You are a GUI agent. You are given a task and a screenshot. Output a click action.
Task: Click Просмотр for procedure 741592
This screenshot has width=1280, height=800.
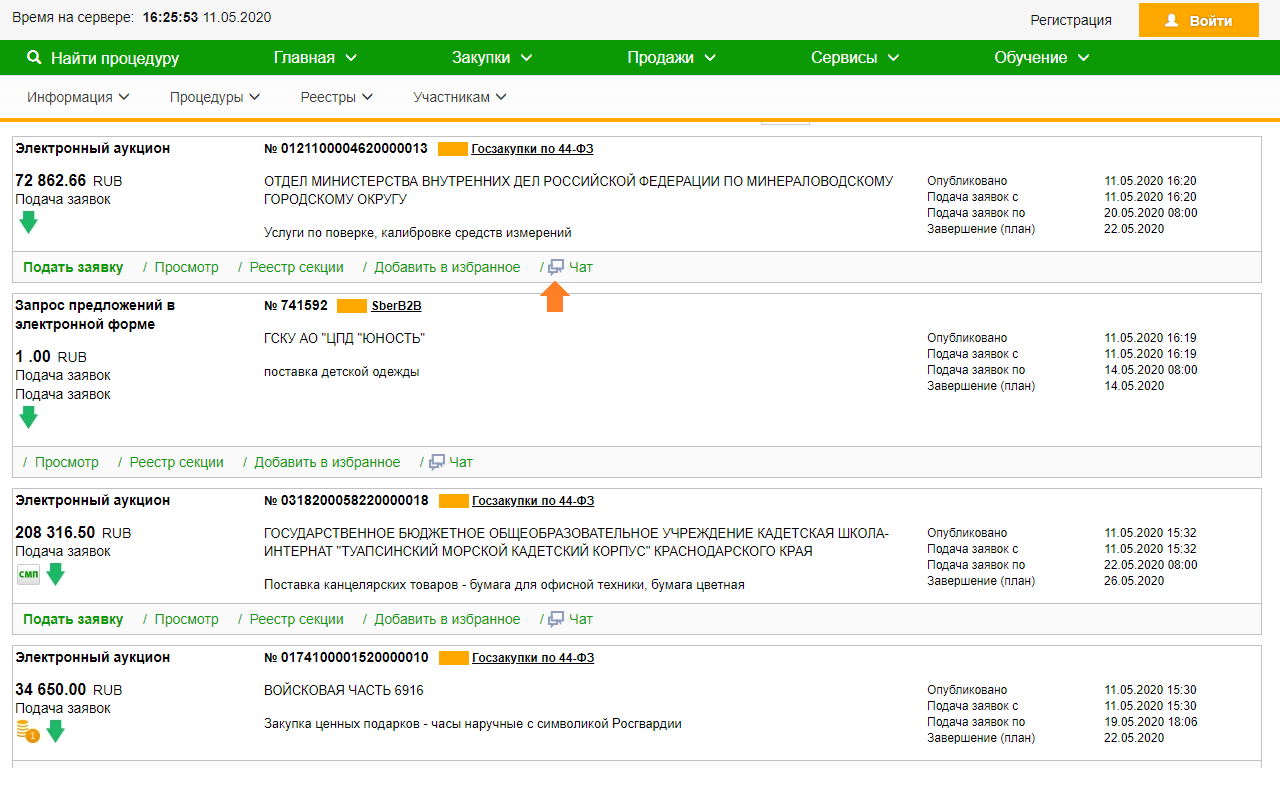coord(67,462)
